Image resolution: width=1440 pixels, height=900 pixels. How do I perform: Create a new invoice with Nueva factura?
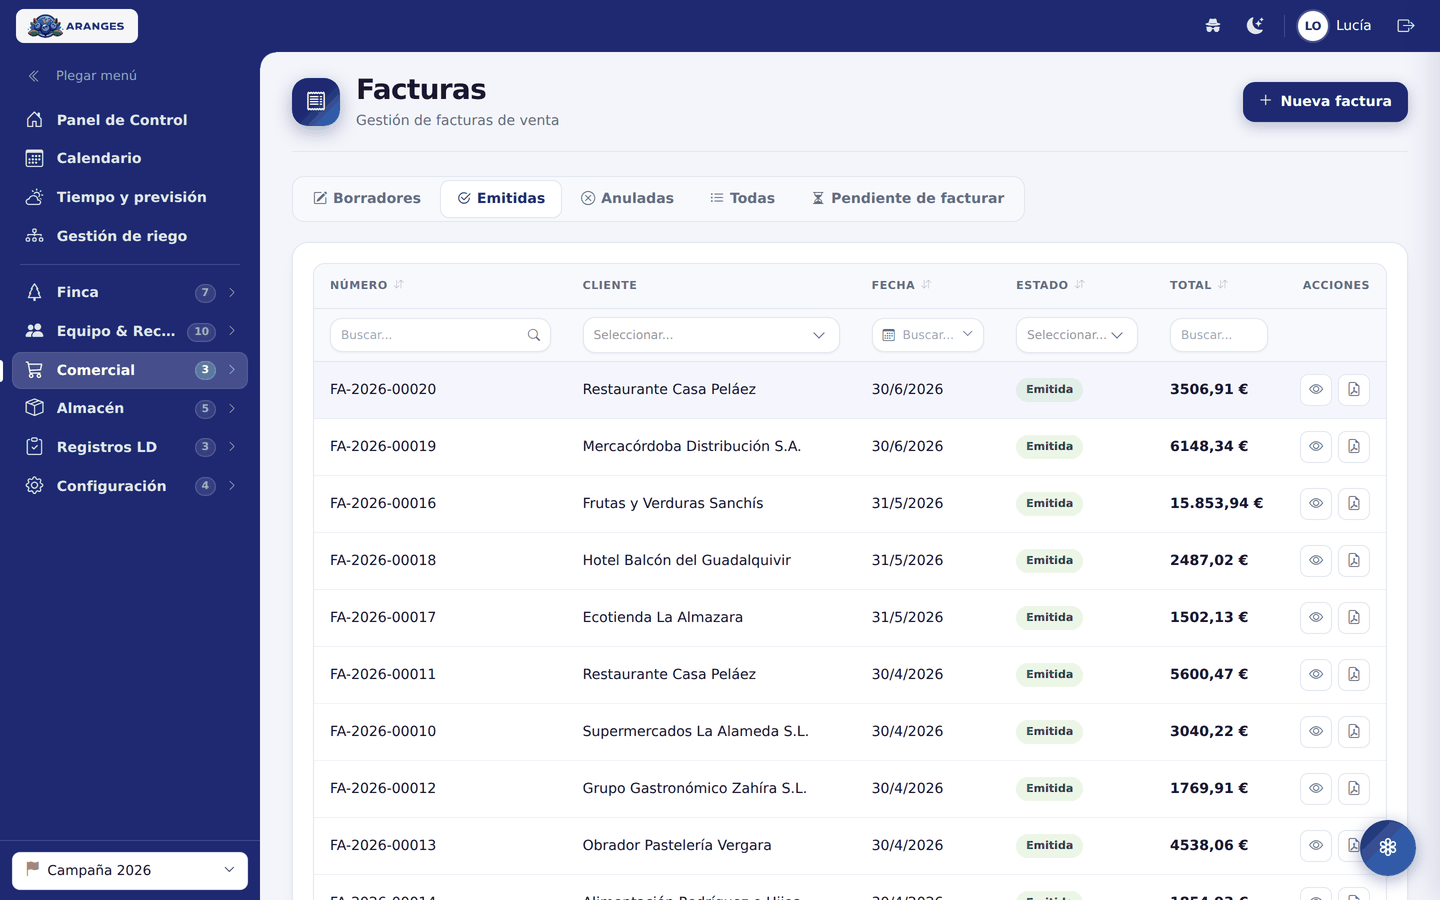[x=1325, y=102]
